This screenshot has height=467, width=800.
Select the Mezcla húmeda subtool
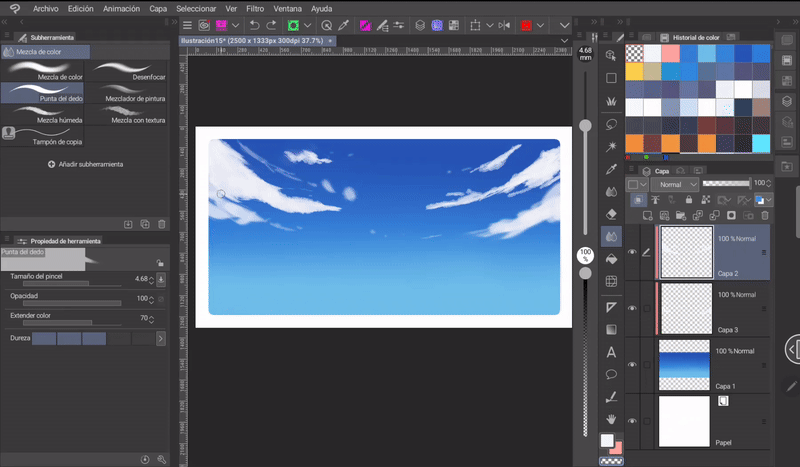click(43, 114)
